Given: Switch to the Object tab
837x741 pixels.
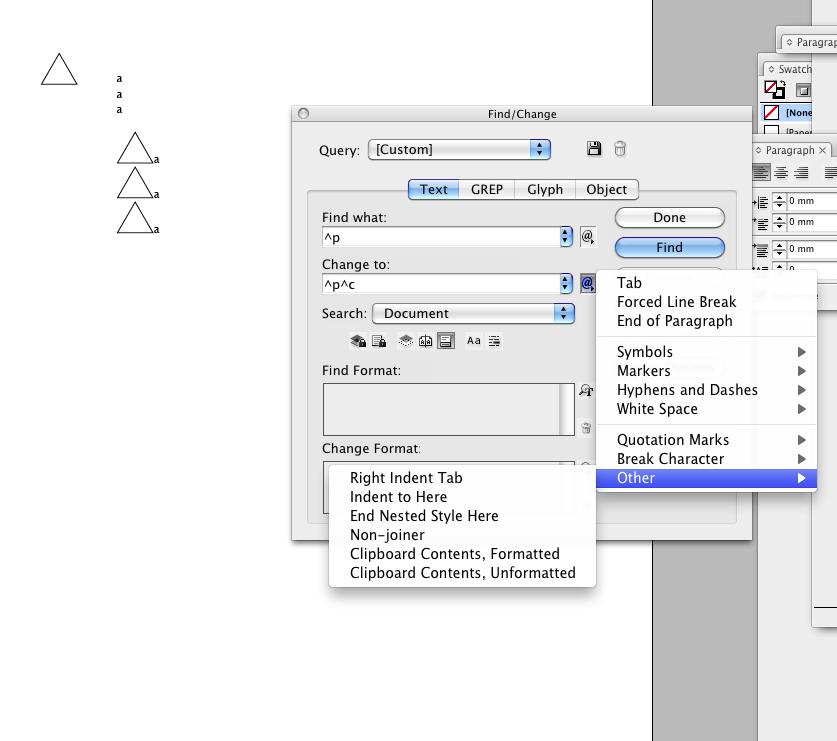Looking at the screenshot, I should (x=606, y=190).
